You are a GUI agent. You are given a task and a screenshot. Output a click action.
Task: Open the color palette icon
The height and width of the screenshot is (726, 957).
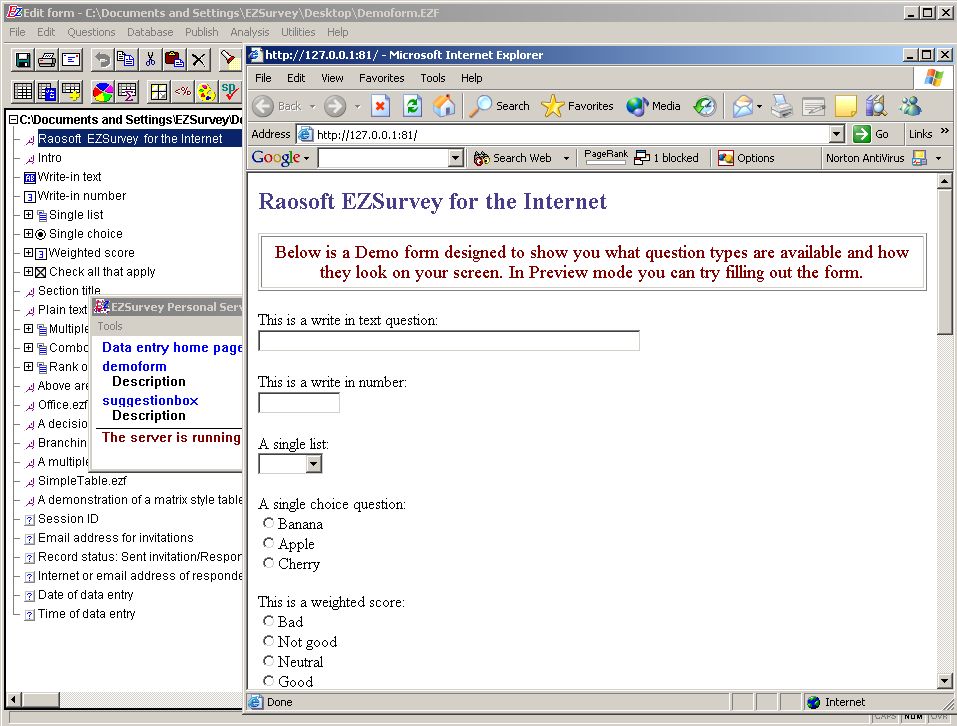pyautogui.click(x=207, y=92)
